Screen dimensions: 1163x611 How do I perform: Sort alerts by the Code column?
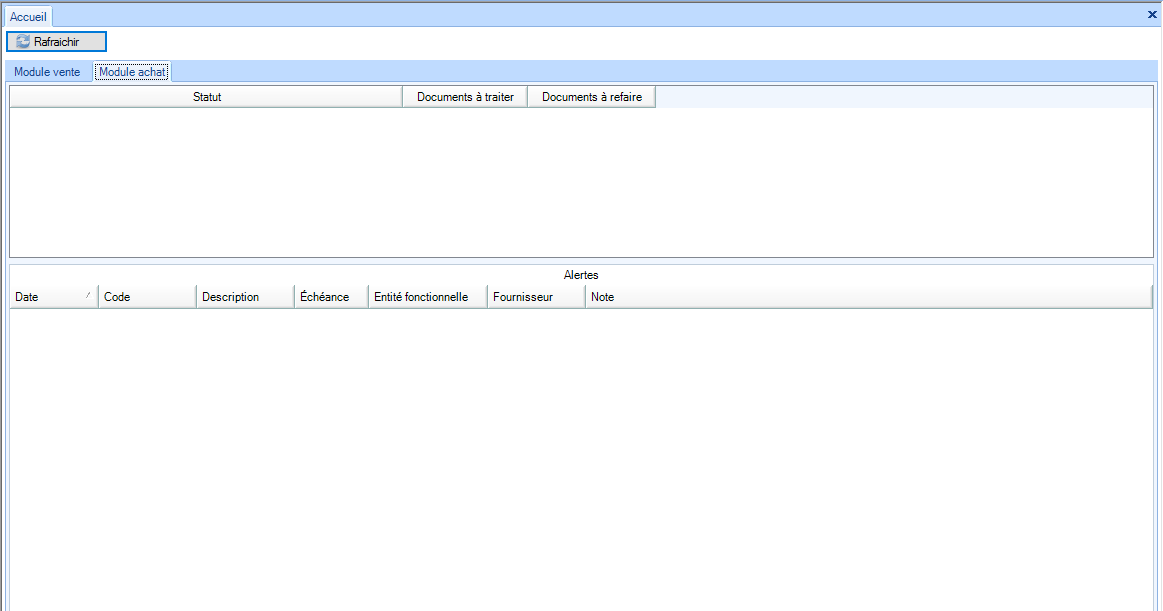(x=146, y=297)
